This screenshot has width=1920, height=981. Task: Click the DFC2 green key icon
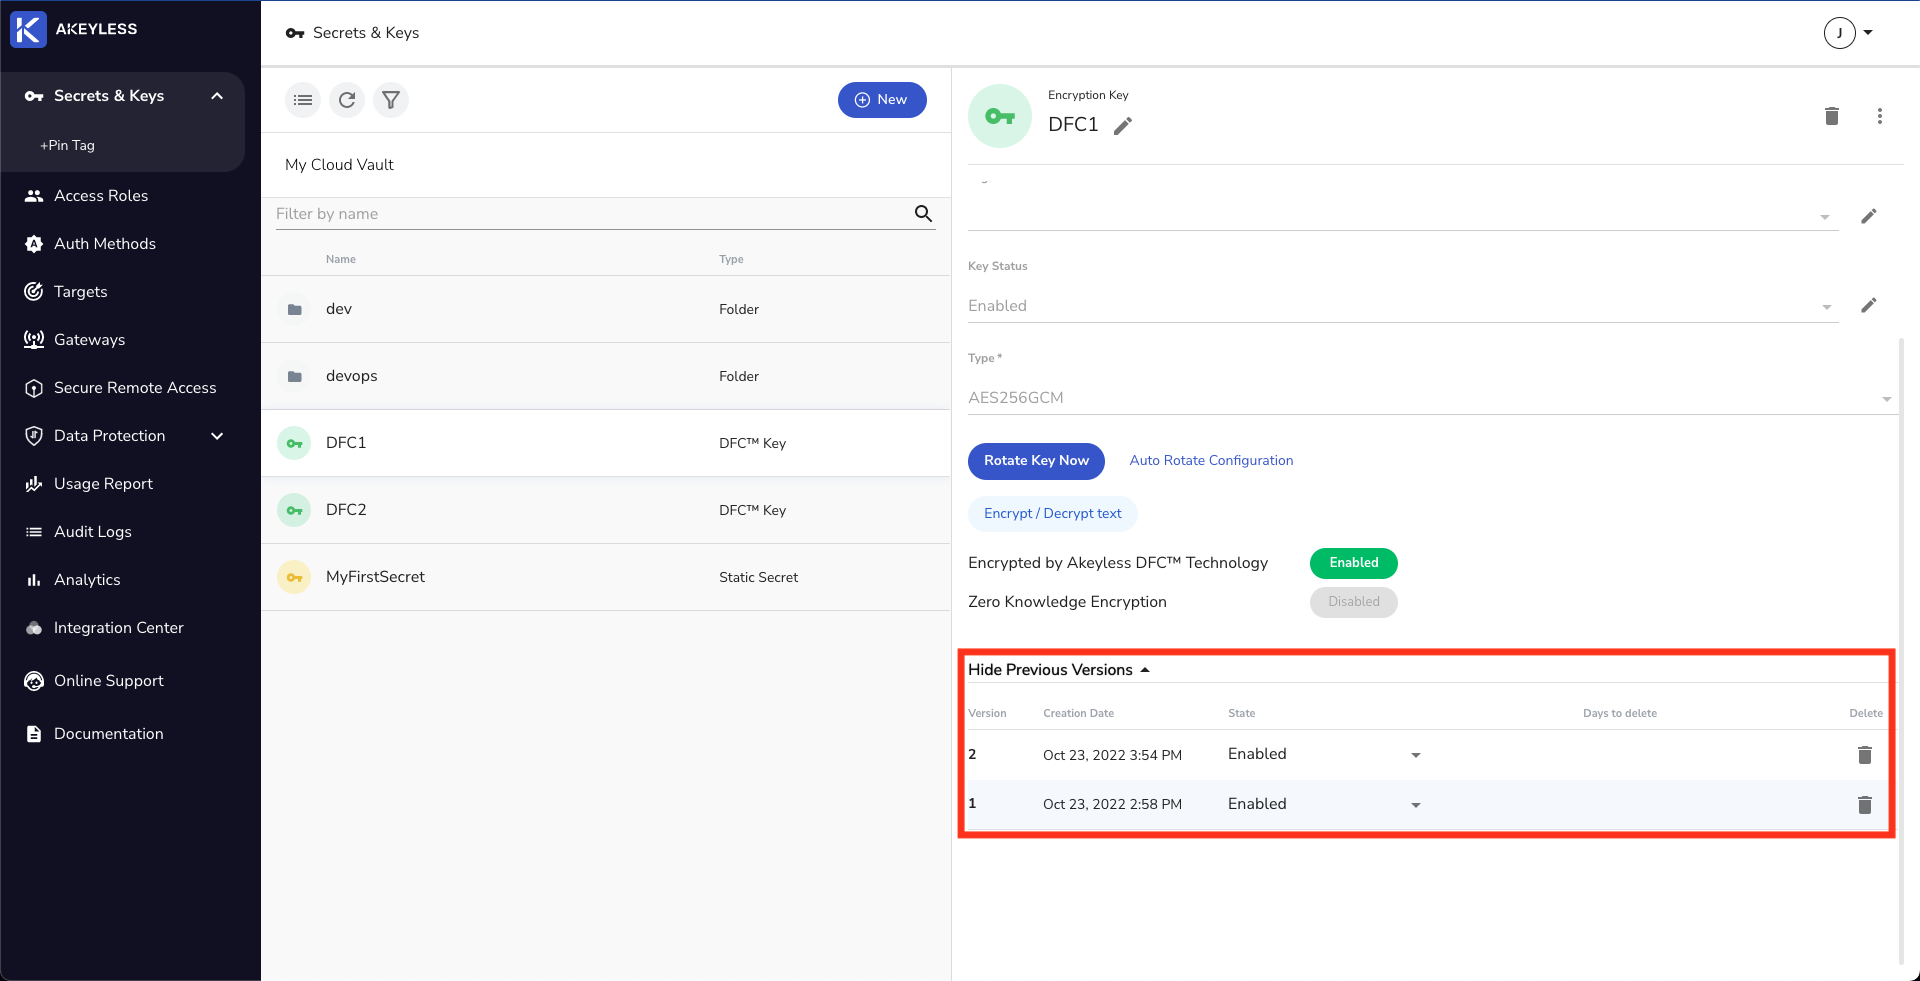pyautogui.click(x=294, y=510)
